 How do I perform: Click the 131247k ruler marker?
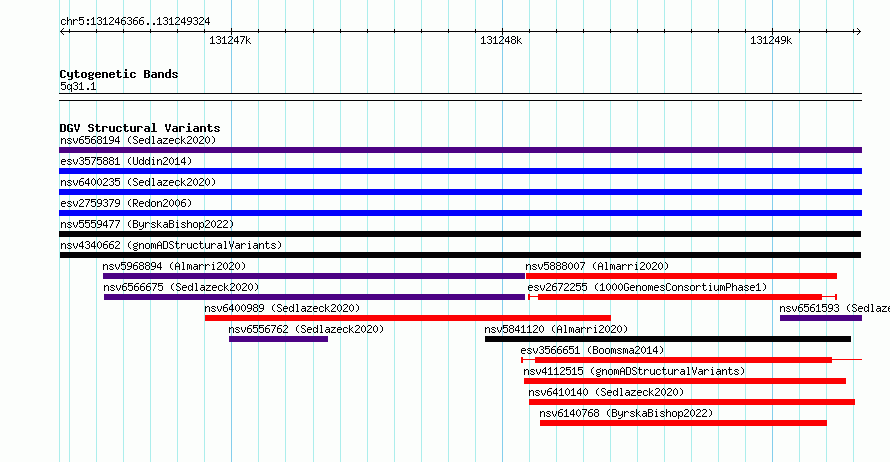pos(230,40)
